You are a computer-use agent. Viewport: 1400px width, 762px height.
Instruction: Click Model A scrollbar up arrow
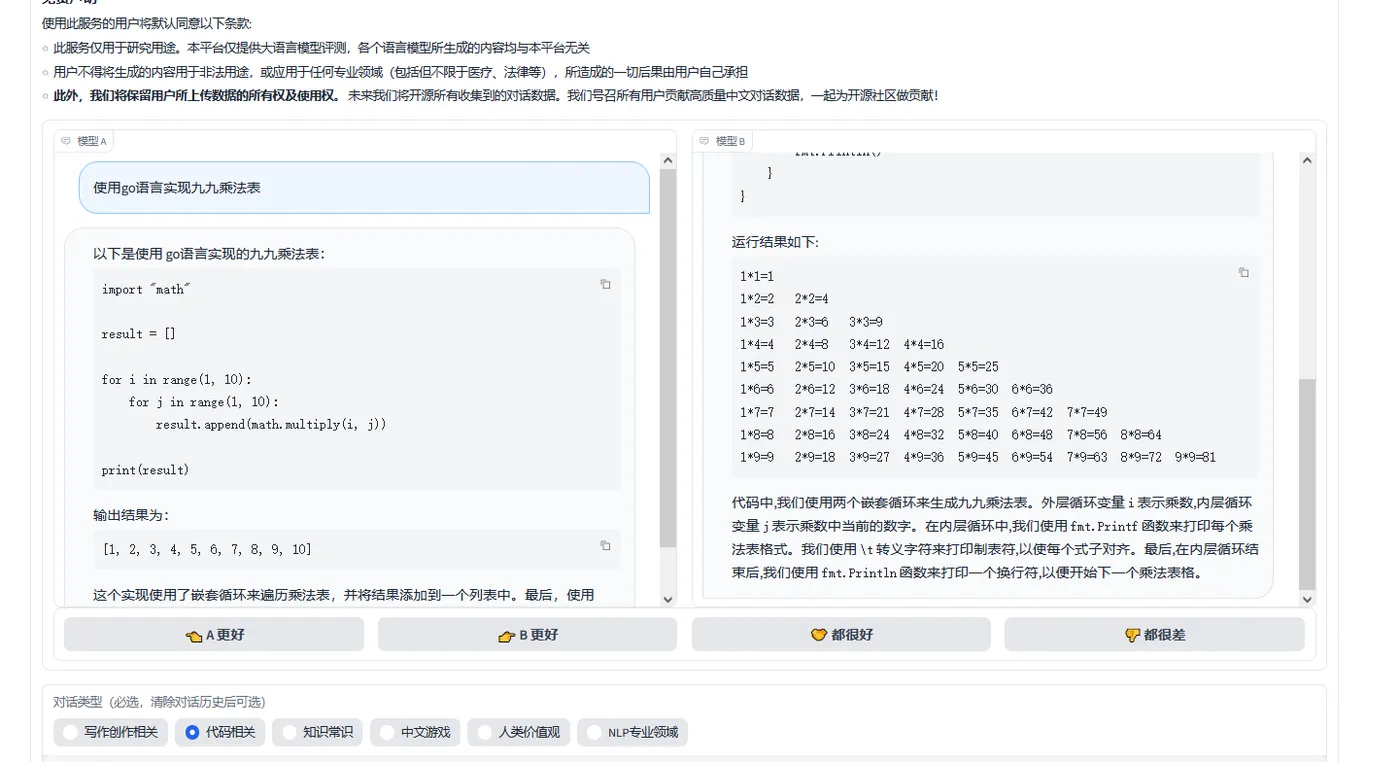point(668,161)
